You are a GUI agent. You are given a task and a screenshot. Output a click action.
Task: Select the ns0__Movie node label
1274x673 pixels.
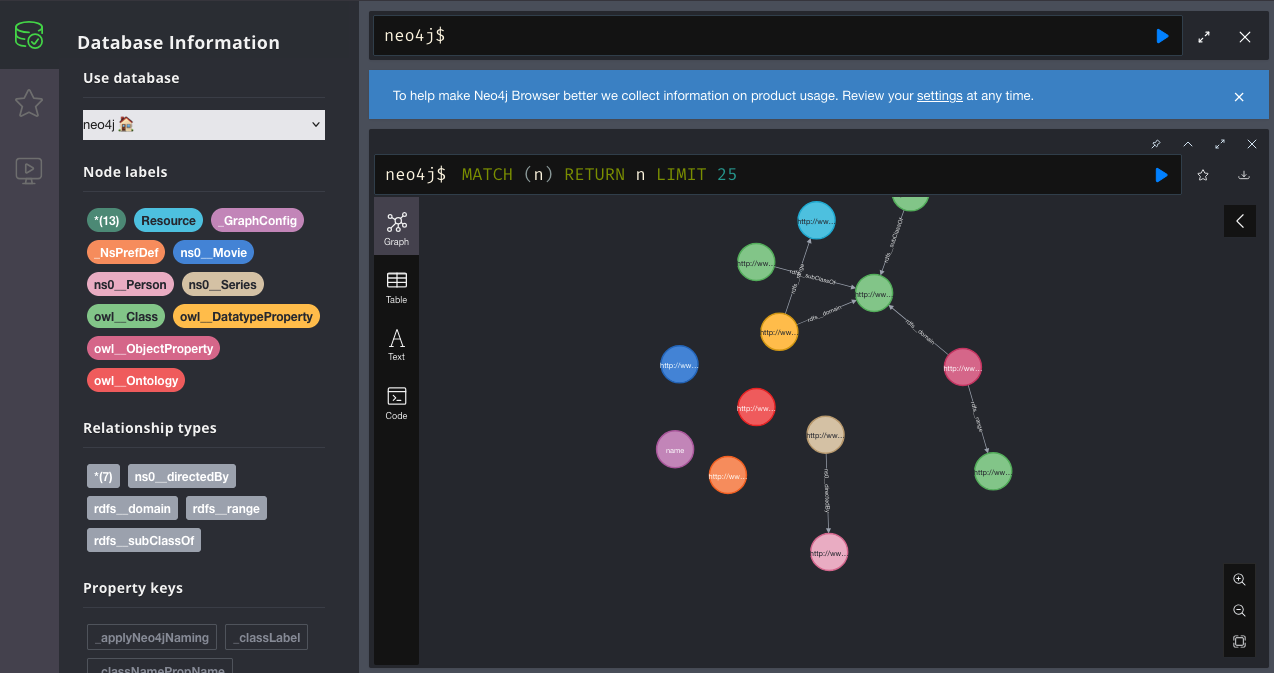pyautogui.click(x=213, y=253)
